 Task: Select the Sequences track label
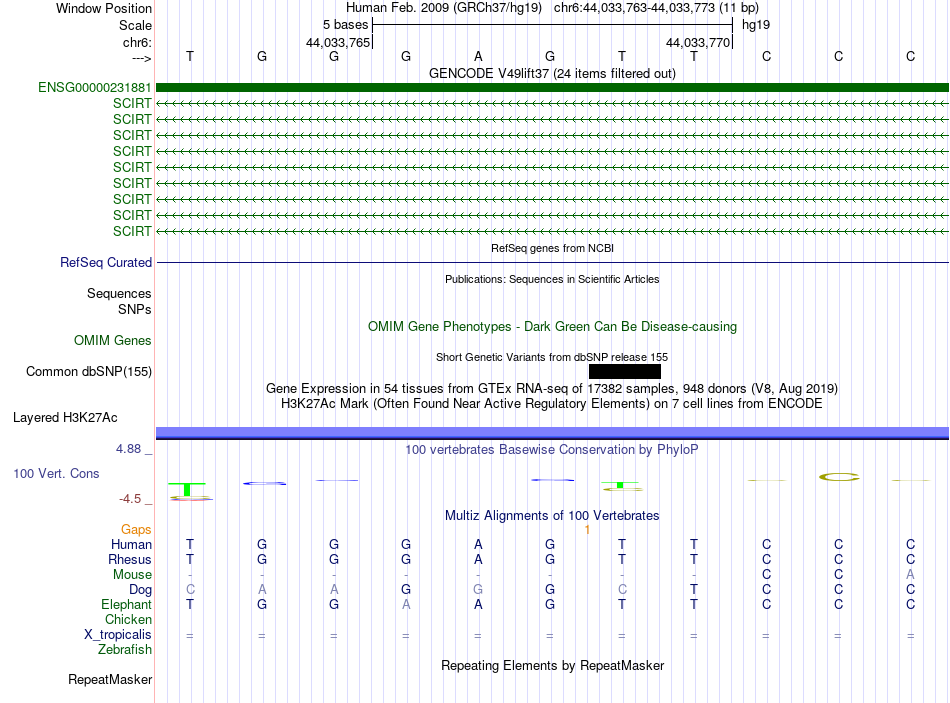[x=119, y=293]
